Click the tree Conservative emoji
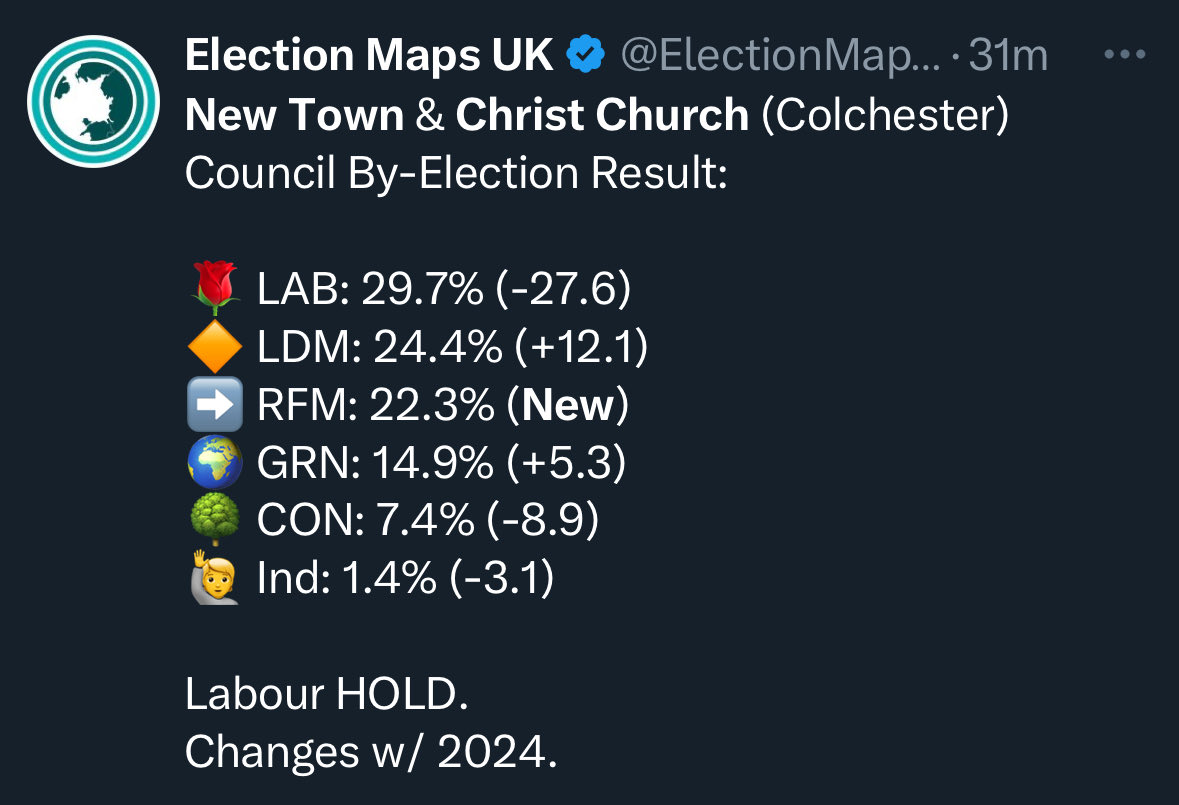 215,519
